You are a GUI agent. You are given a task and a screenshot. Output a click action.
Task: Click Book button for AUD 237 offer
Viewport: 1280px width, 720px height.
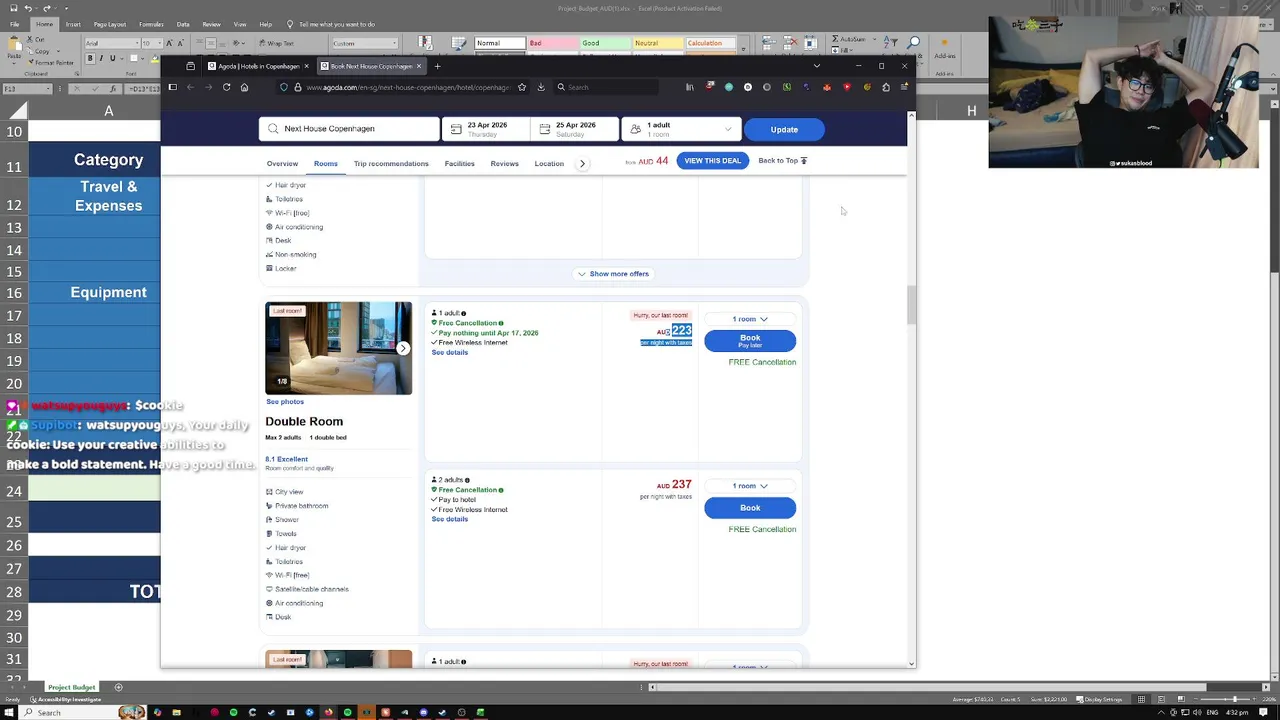pos(750,508)
